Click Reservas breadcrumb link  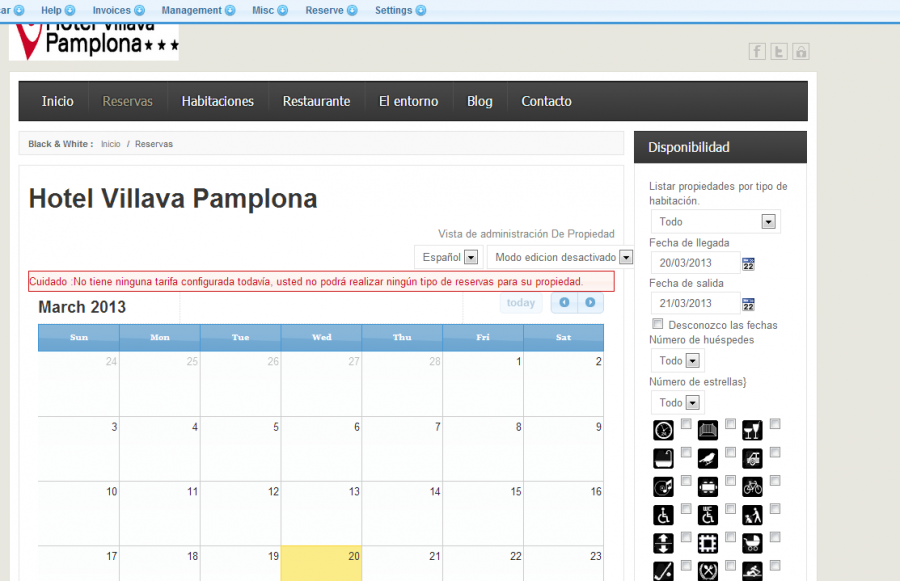154,144
